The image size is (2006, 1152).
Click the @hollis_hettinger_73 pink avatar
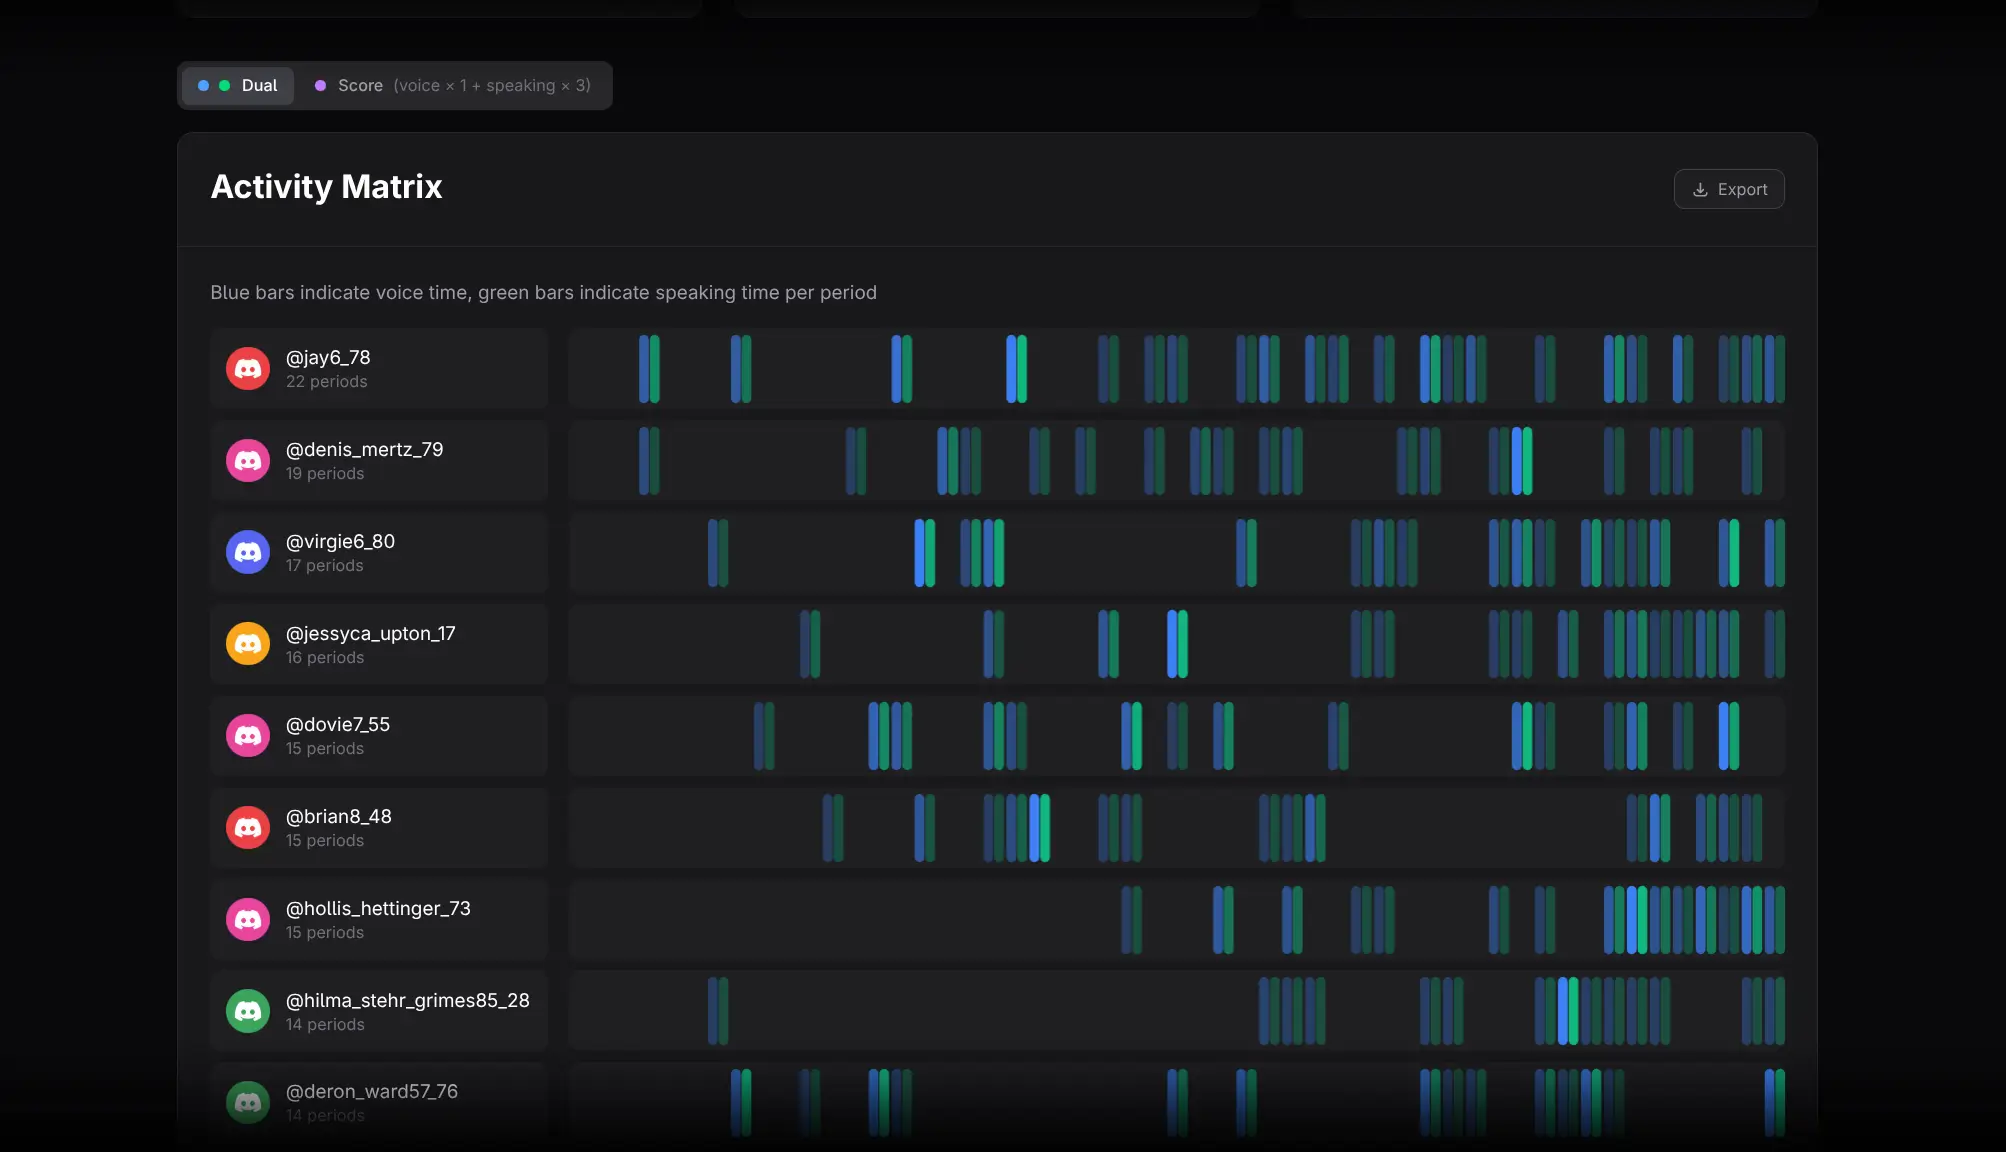point(248,920)
